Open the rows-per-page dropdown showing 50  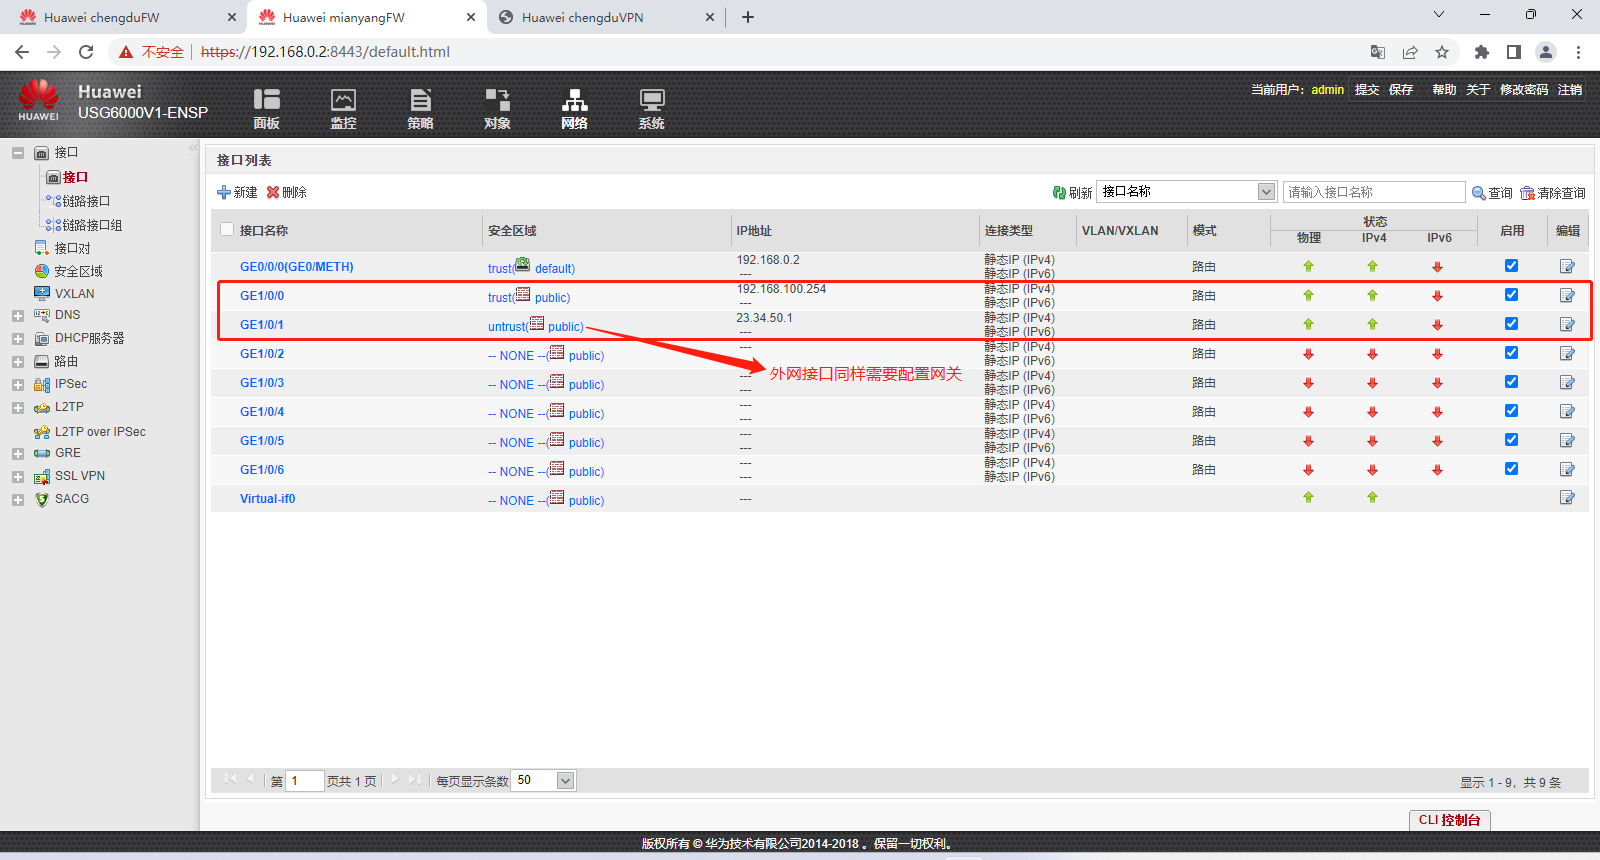(x=544, y=780)
